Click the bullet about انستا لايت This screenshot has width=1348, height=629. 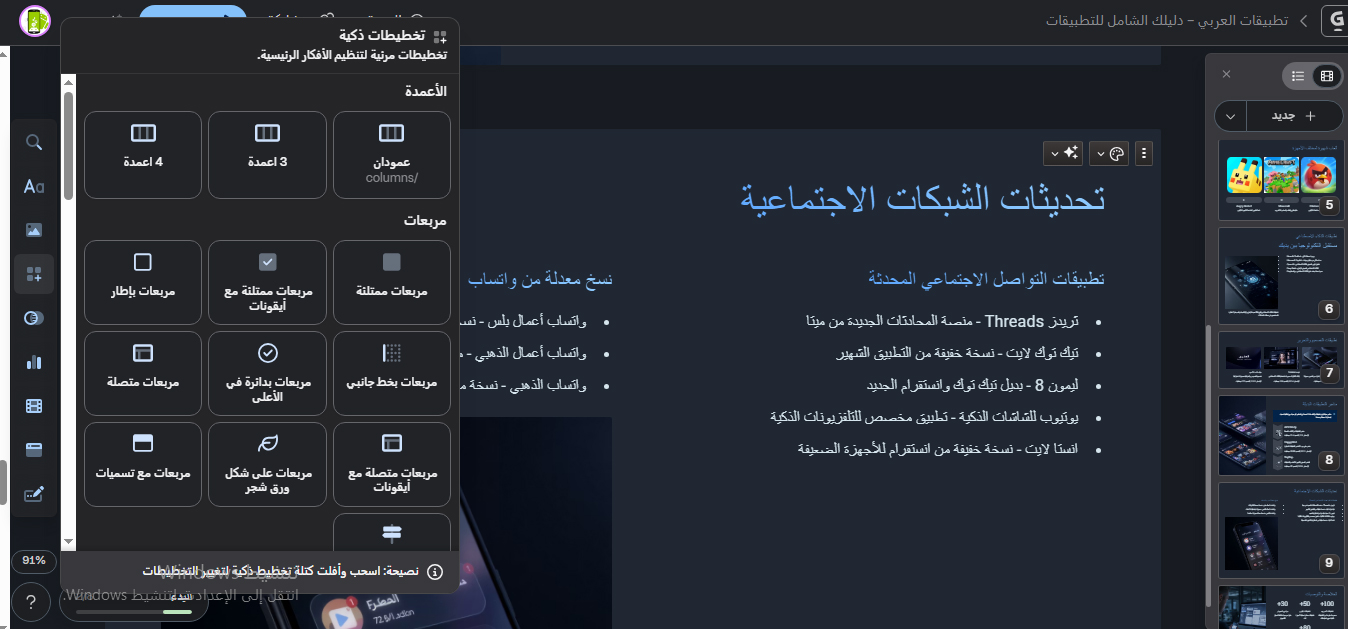[x=939, y=449]
